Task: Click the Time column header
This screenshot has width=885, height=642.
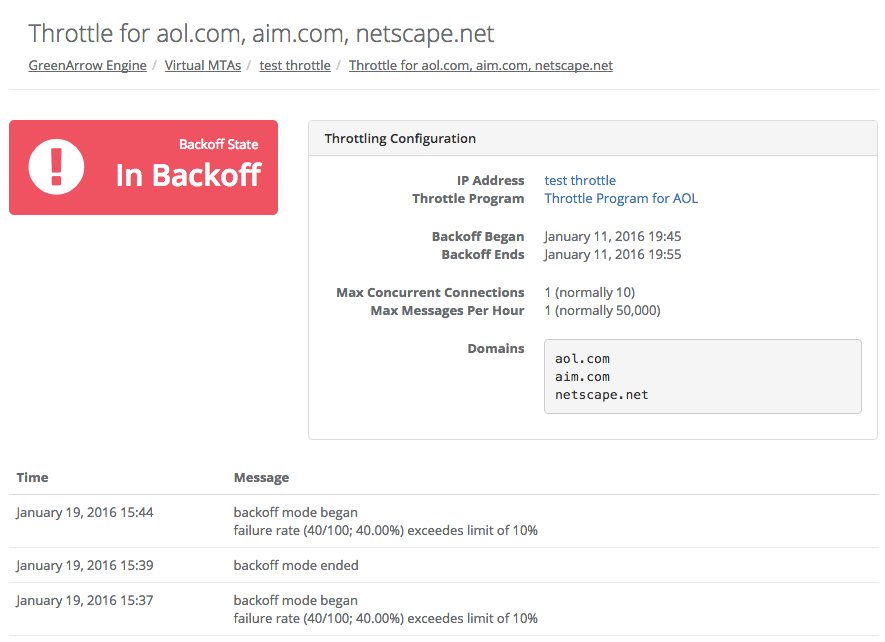Action: 32,478
